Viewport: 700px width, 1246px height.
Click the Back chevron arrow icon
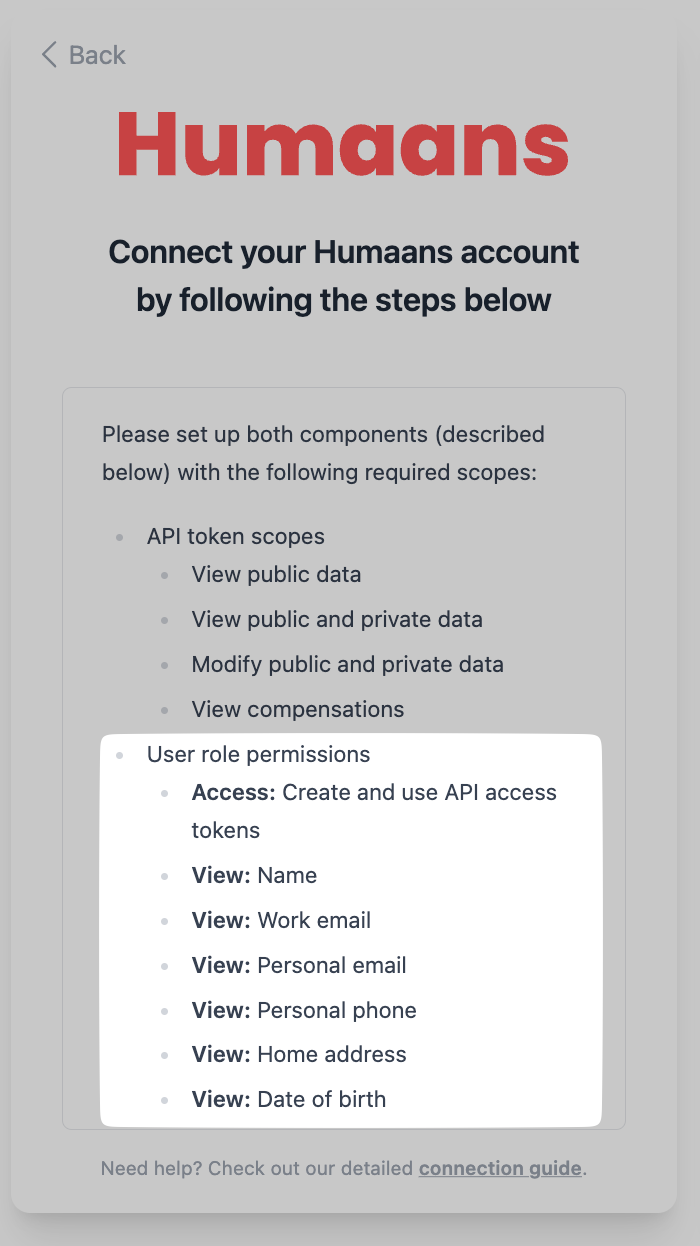point(49,55)
